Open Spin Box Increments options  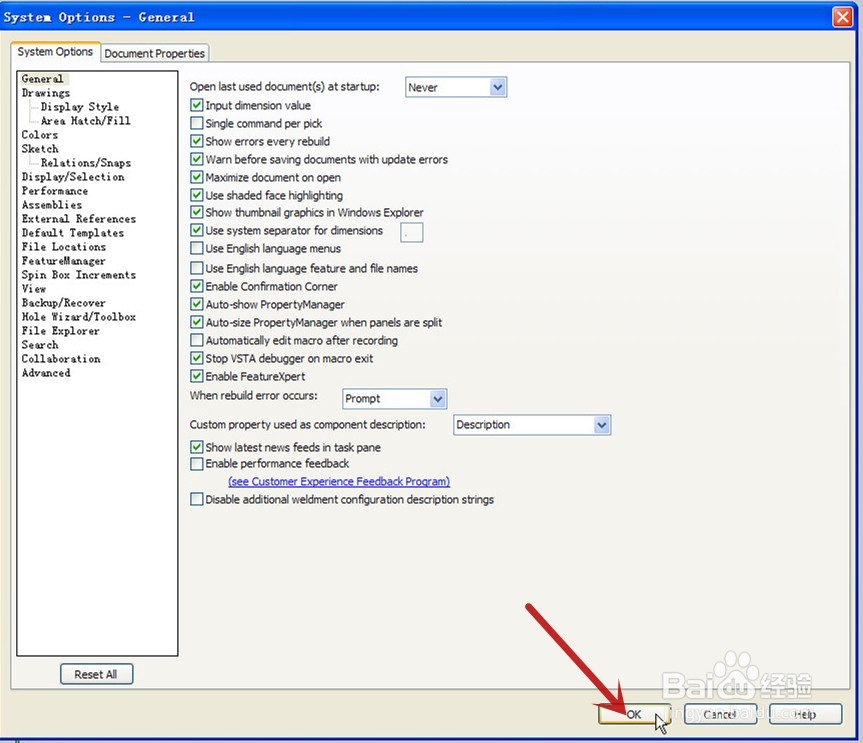79,275
